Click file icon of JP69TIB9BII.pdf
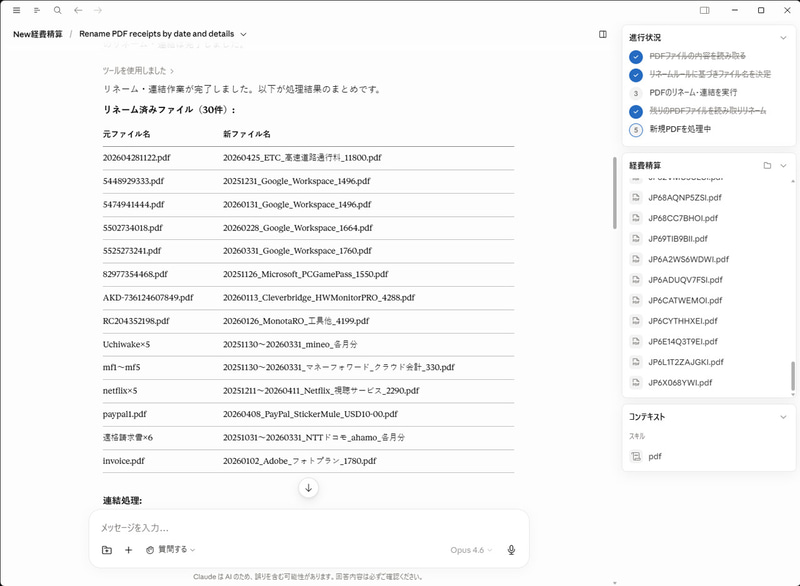This screenshot has height=586, width=800. click(636, 238)
